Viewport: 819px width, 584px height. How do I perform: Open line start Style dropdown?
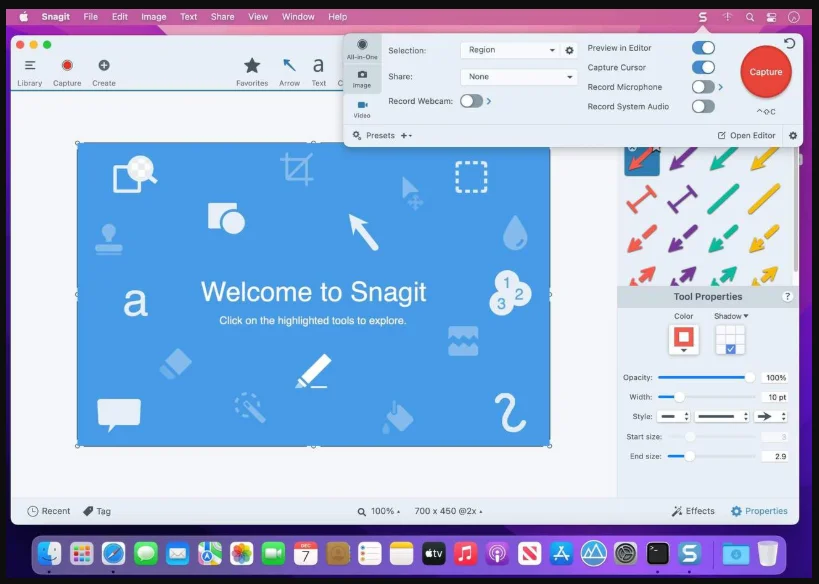coord(673,416)
